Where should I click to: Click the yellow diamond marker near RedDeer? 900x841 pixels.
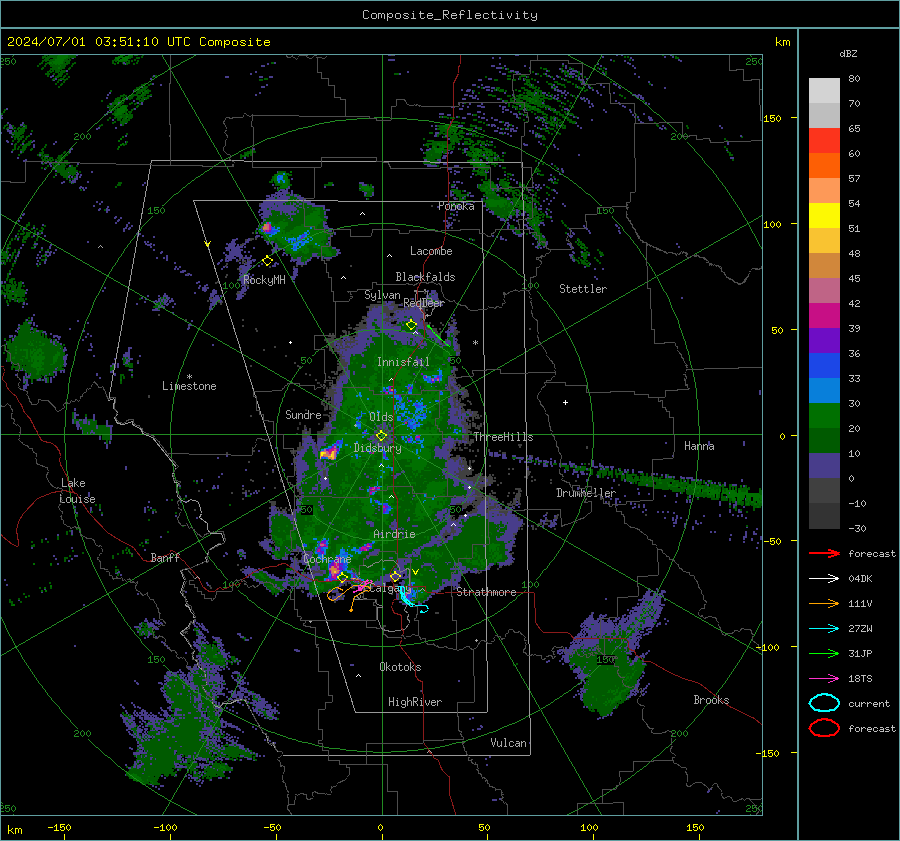411,325
